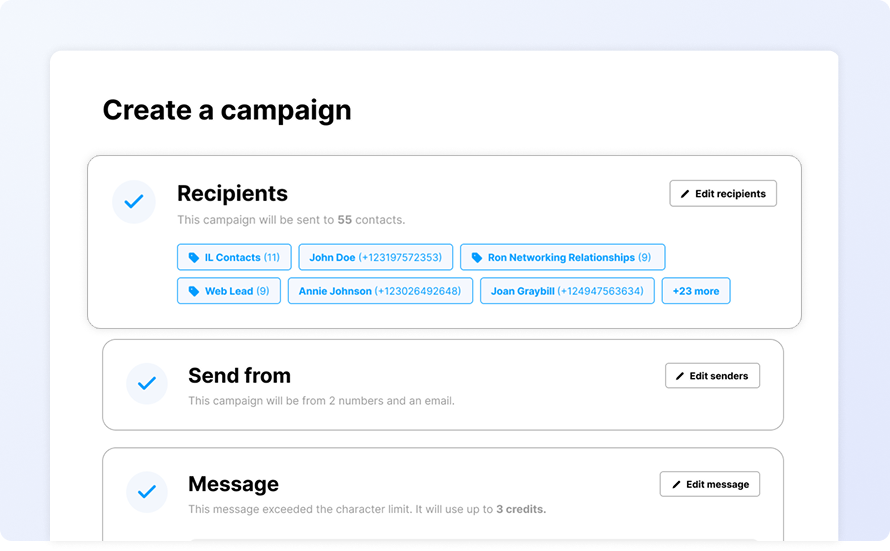Select the Annie Johnson contact chip

380,291
